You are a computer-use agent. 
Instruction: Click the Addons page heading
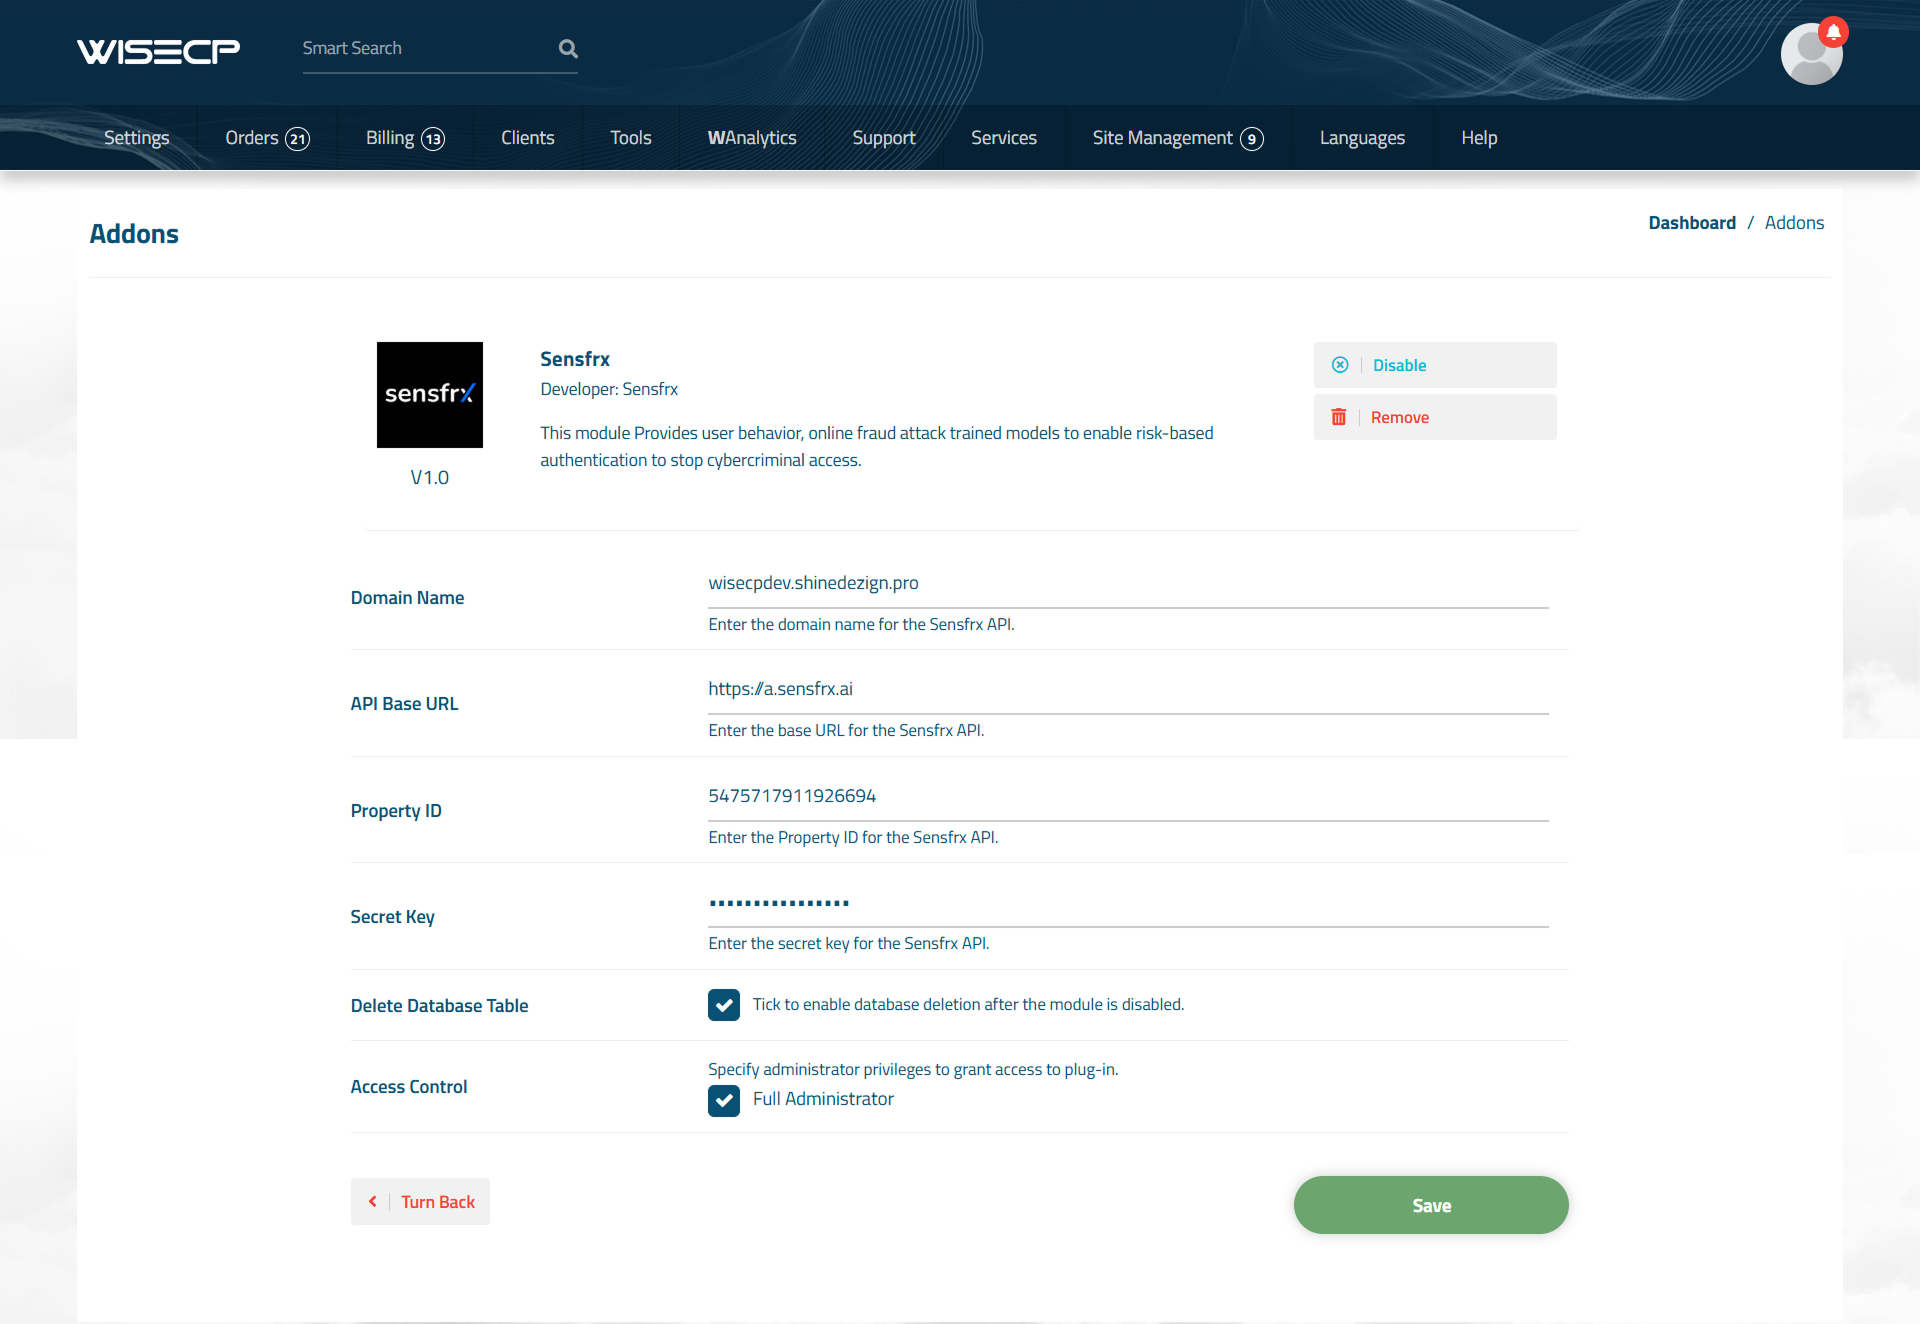click(x=134, y=234)
